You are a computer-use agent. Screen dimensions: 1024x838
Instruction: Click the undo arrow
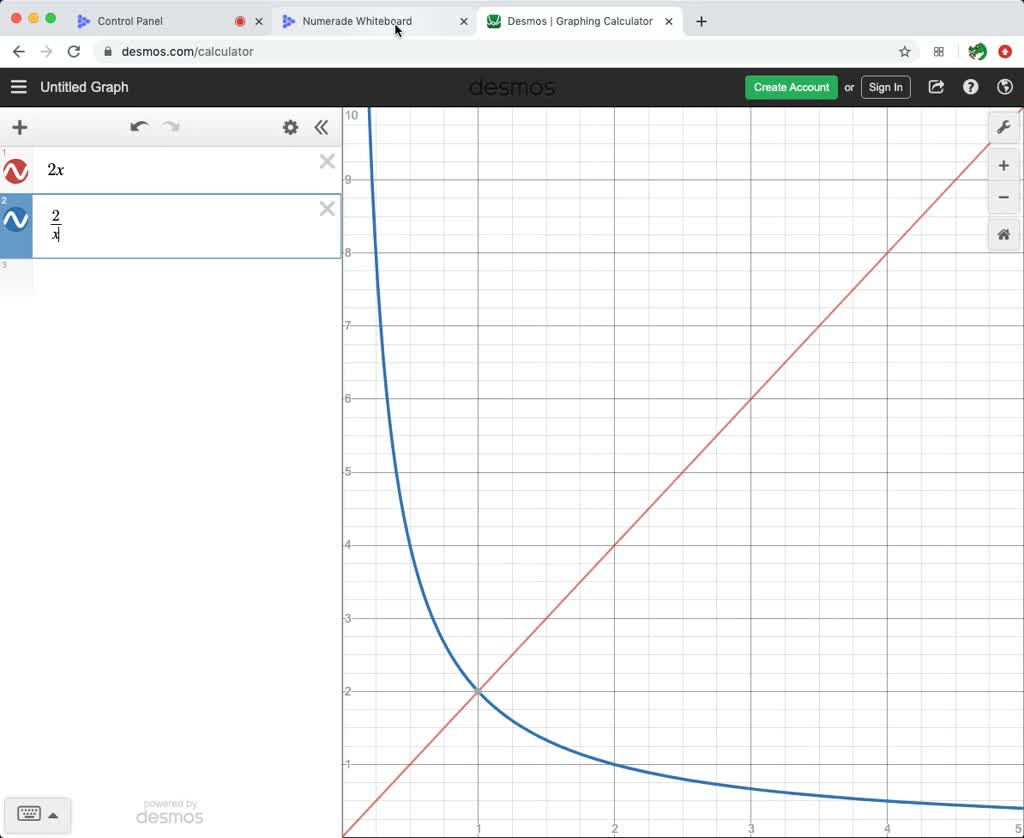click(x=140, y=127)
